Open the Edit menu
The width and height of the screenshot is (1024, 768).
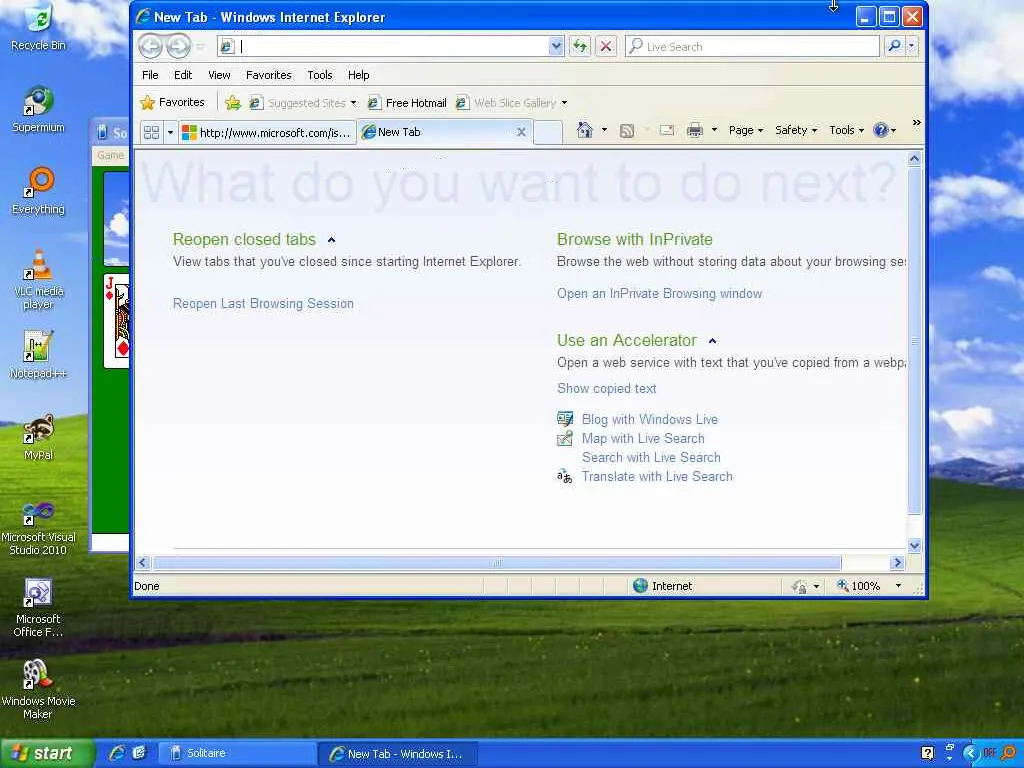183,75
